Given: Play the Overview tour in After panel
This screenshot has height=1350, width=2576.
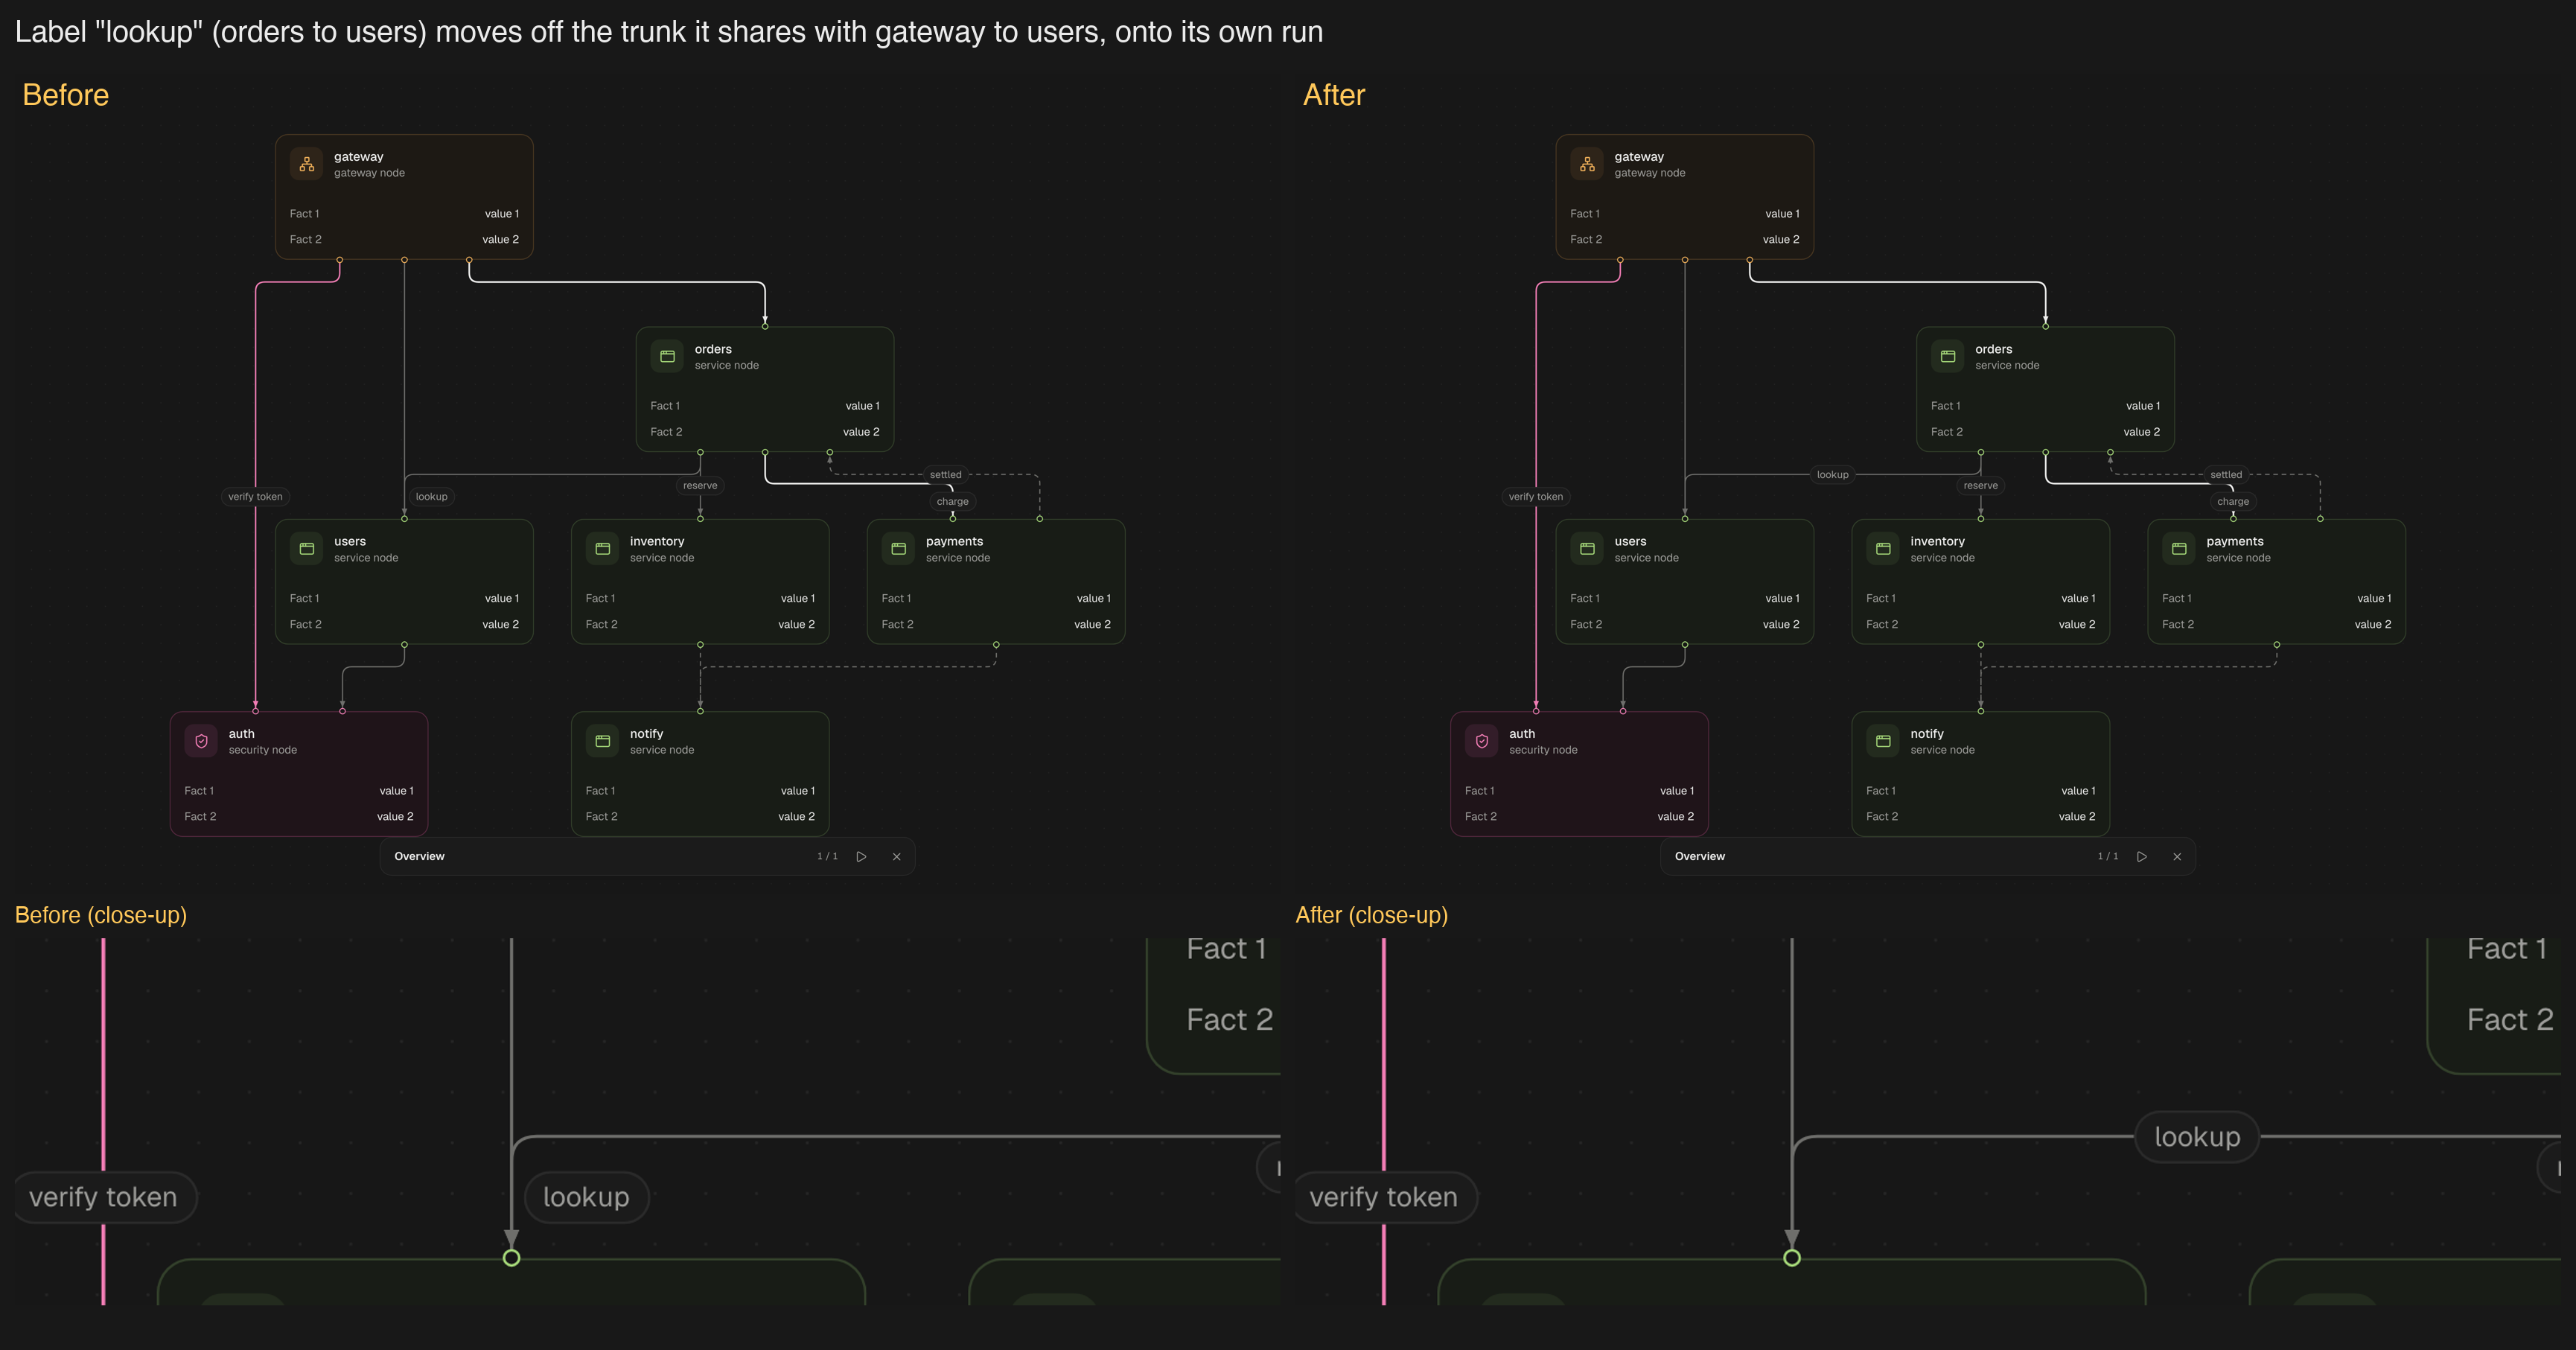Looking at the screenshot, I should point(2142,857).
